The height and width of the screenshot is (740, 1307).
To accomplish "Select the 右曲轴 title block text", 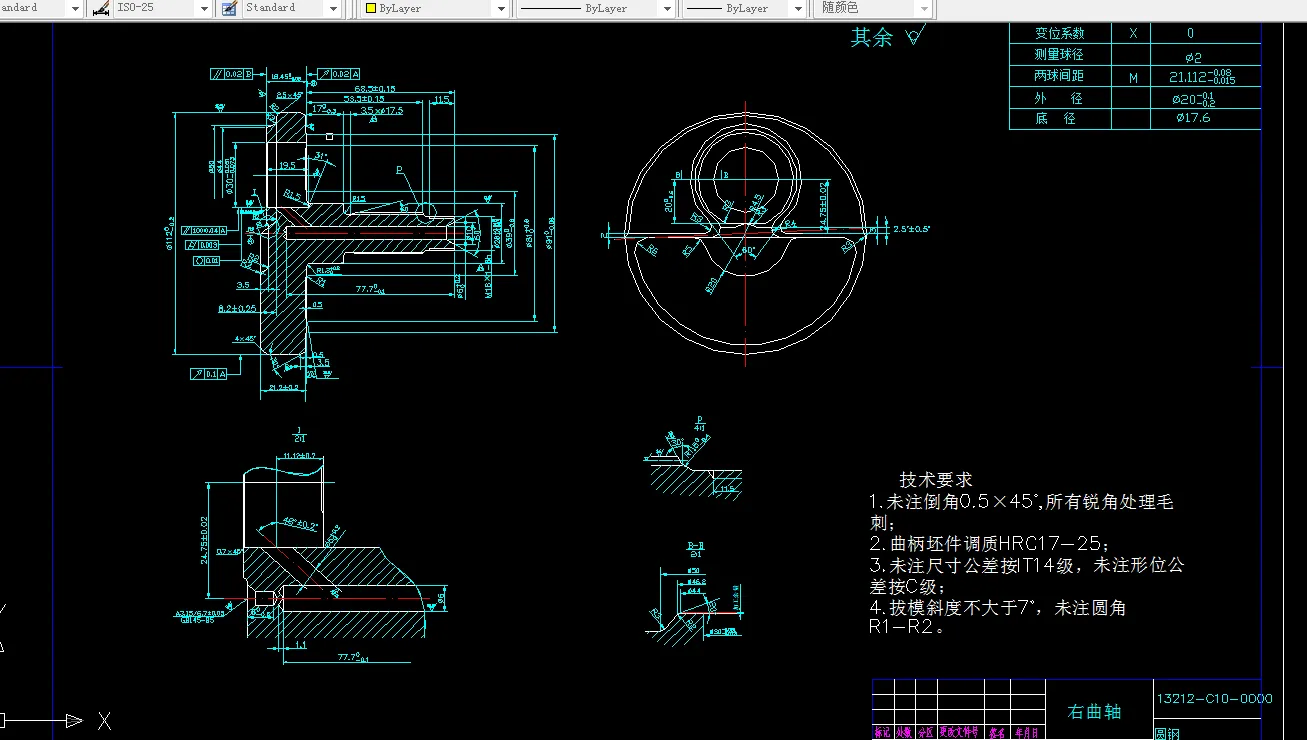I will click(1094, 712).
